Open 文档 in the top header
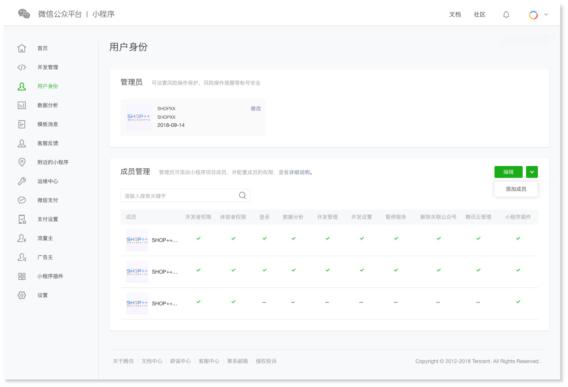This screenshot has width=568, height=387. pyautogui.click(x=455, y=14)
